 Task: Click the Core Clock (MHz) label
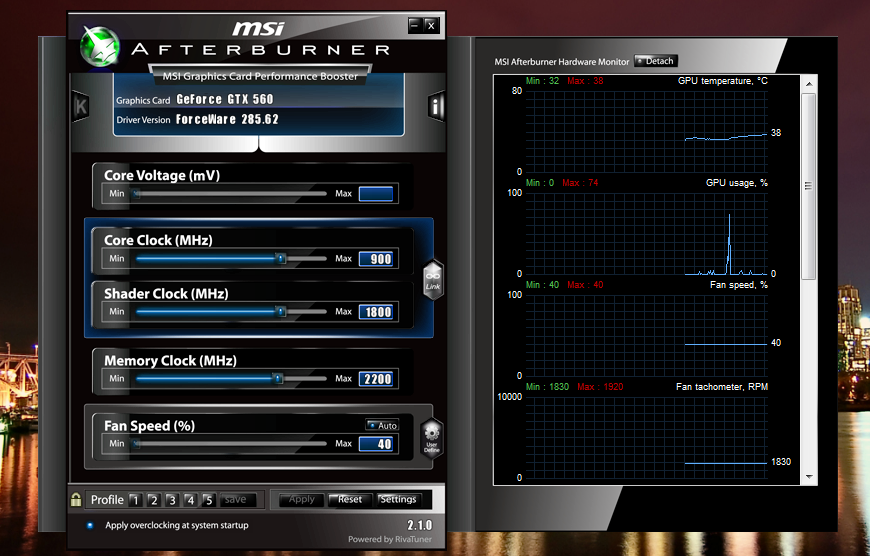coord(158,240)
